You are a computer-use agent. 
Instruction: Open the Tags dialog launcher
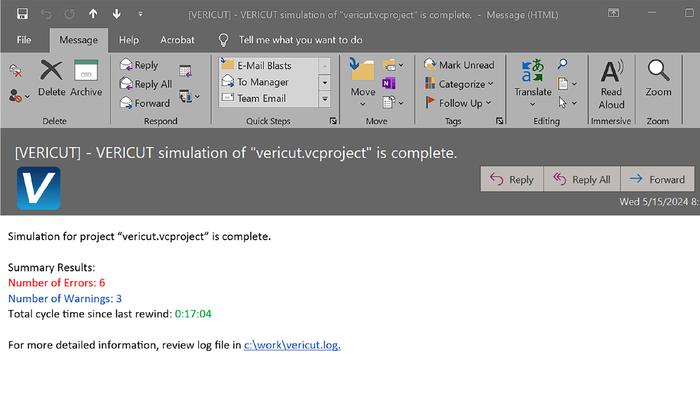(x=499, y=121)
